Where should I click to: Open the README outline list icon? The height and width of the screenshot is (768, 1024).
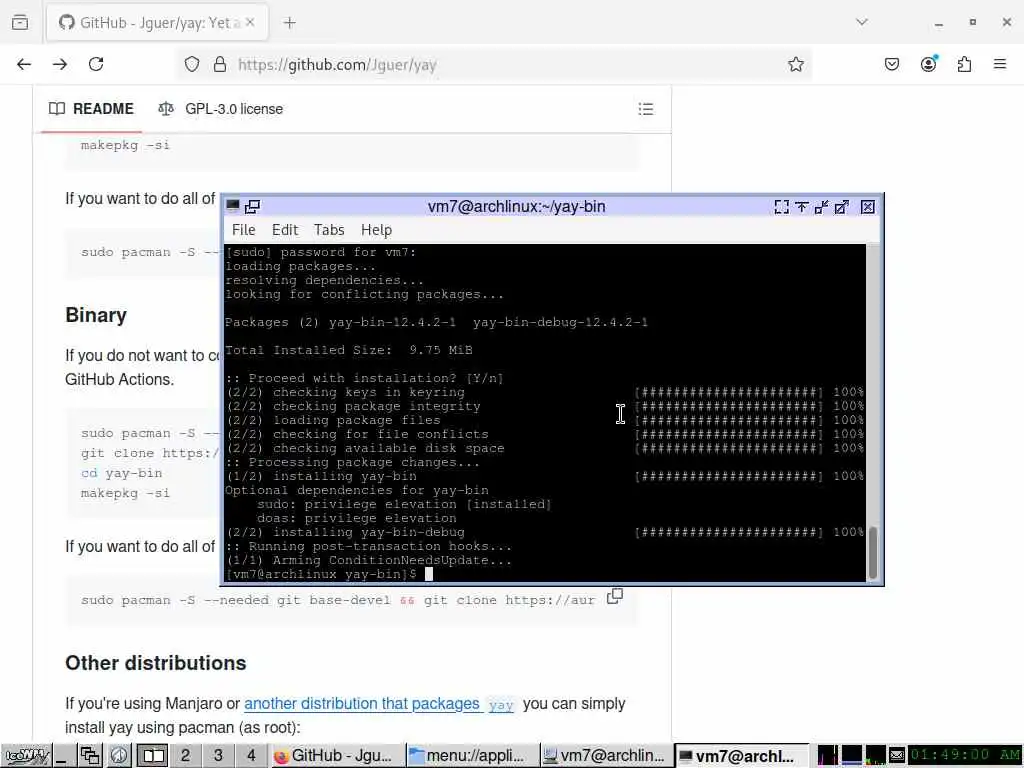(645, 109)
